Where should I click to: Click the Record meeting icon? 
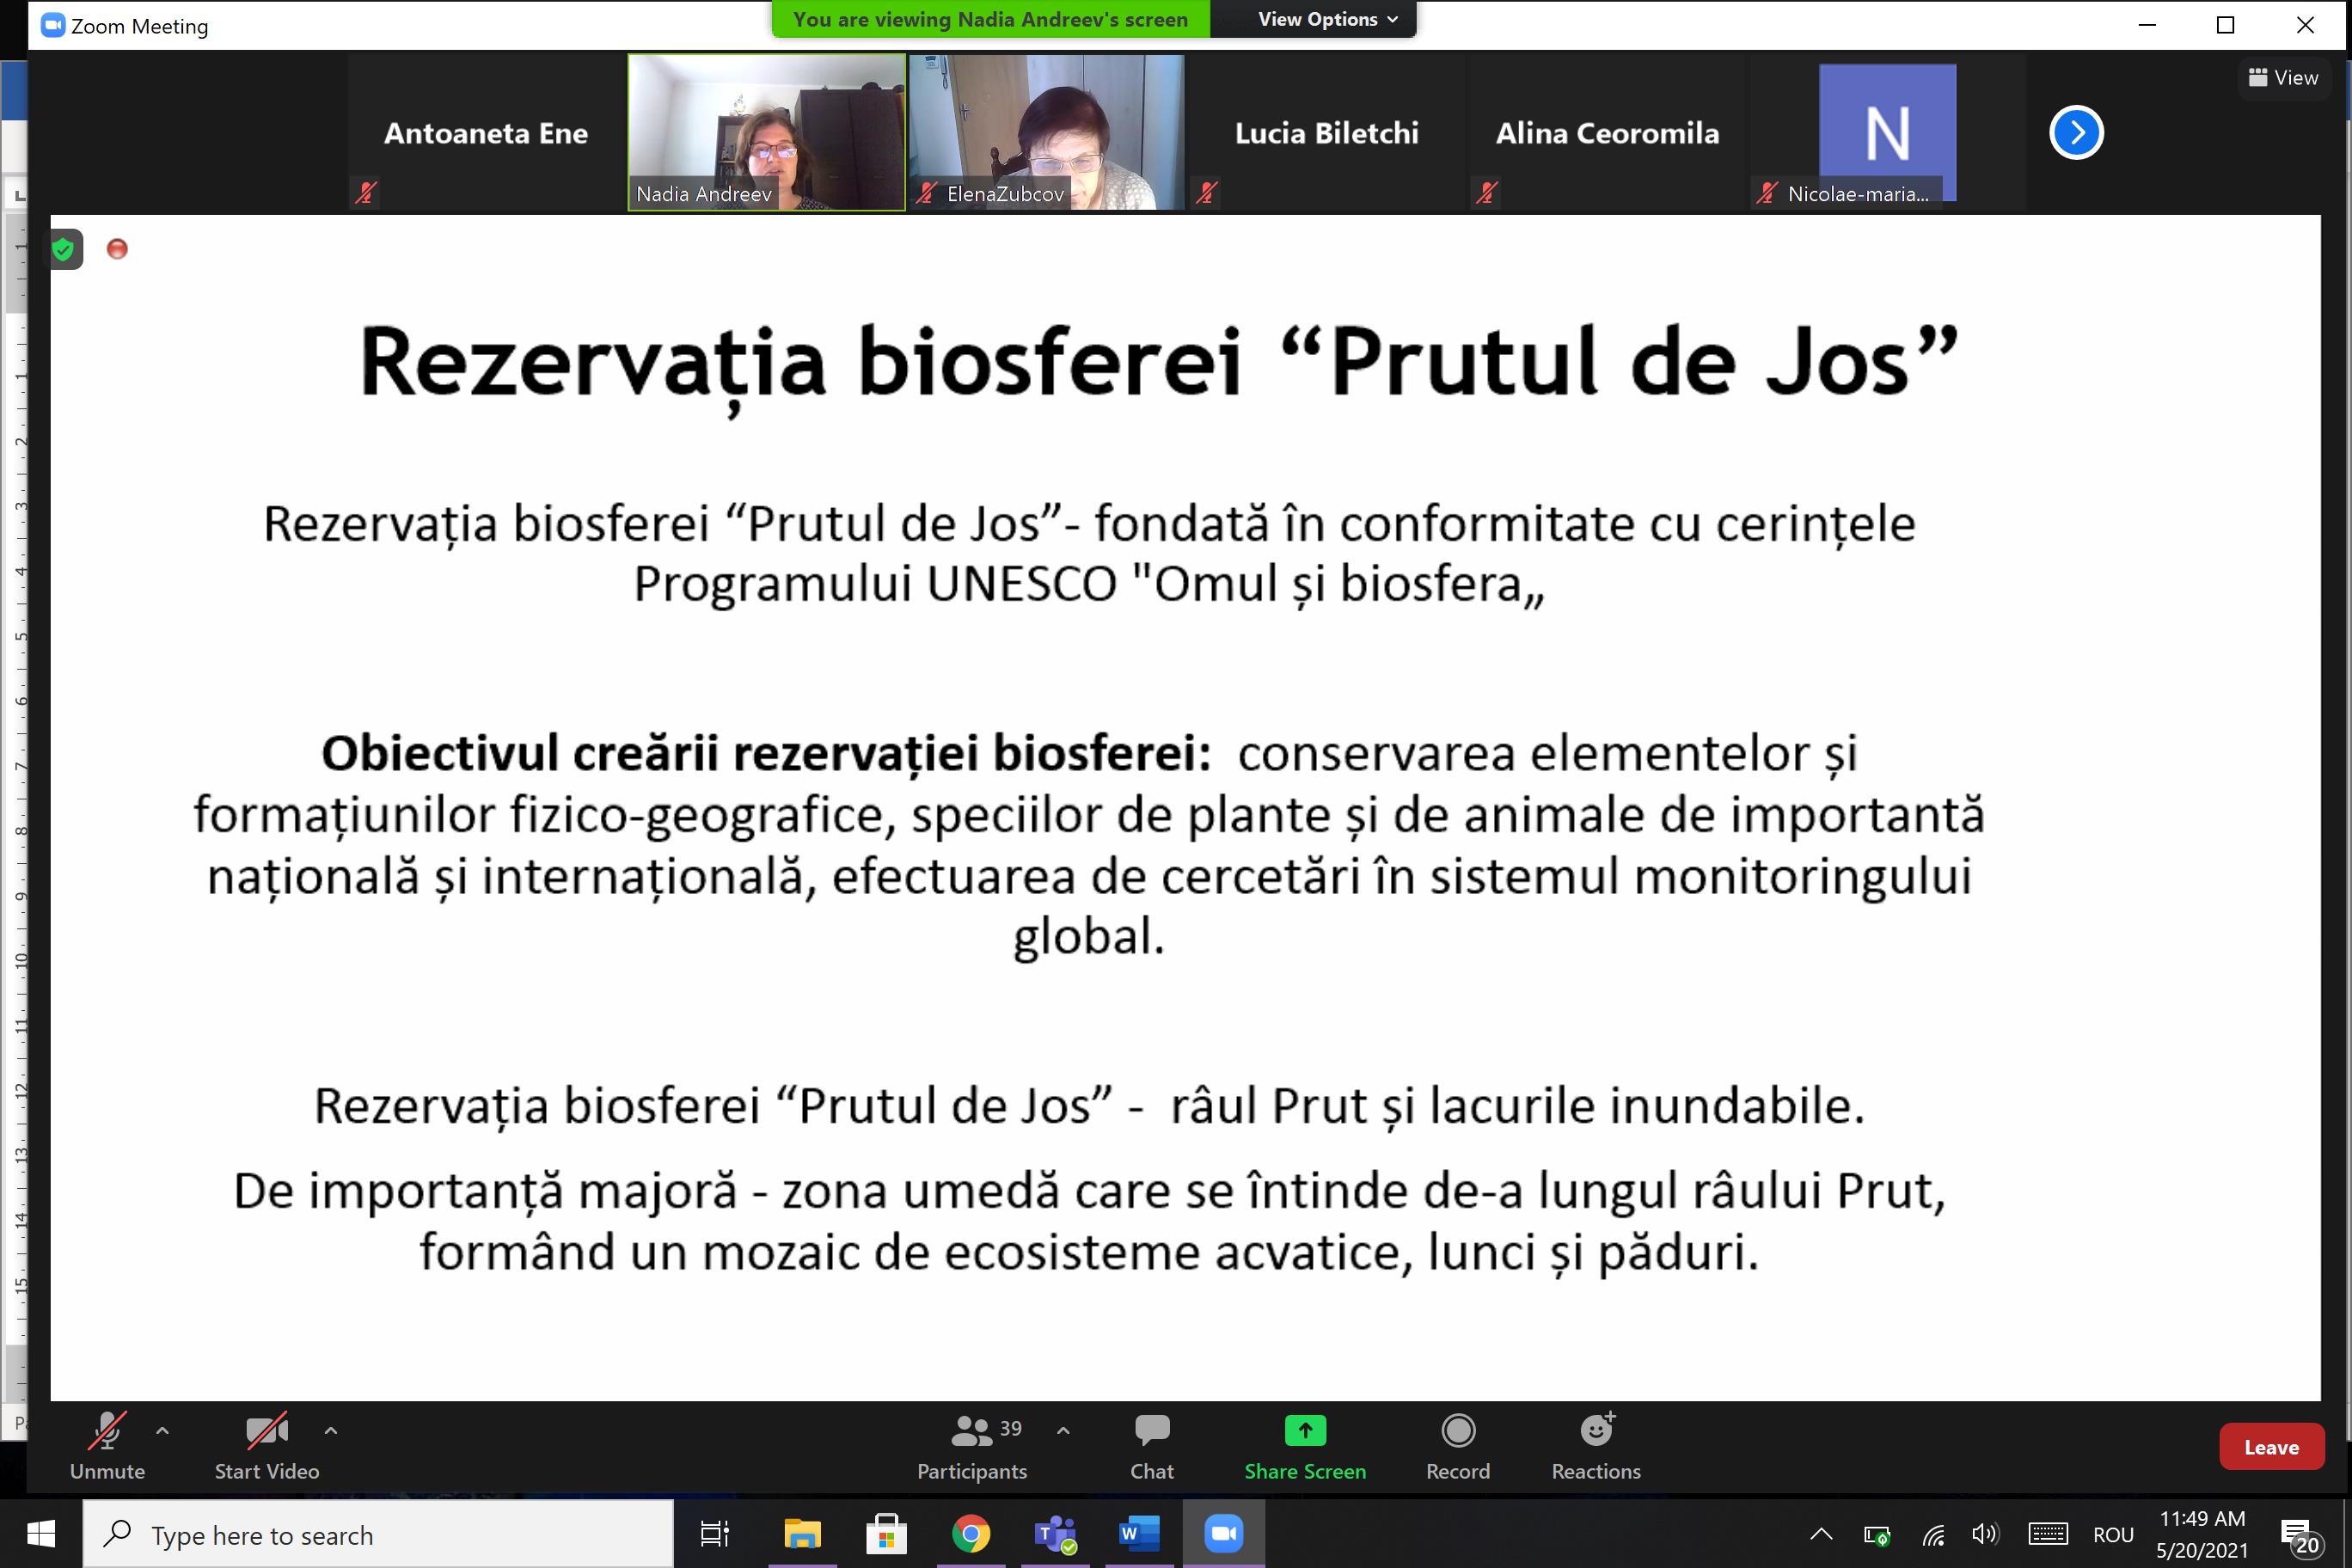pos(1457,1431)
